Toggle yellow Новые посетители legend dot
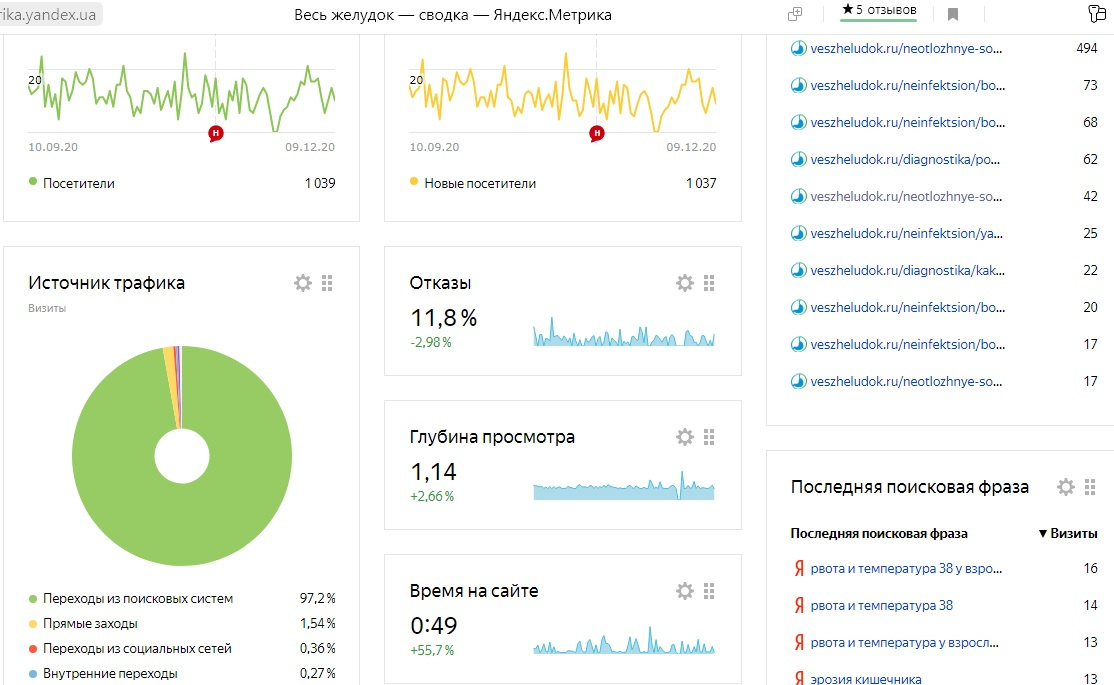This screenshot has height=685, width=1114. tap(413, 181)
